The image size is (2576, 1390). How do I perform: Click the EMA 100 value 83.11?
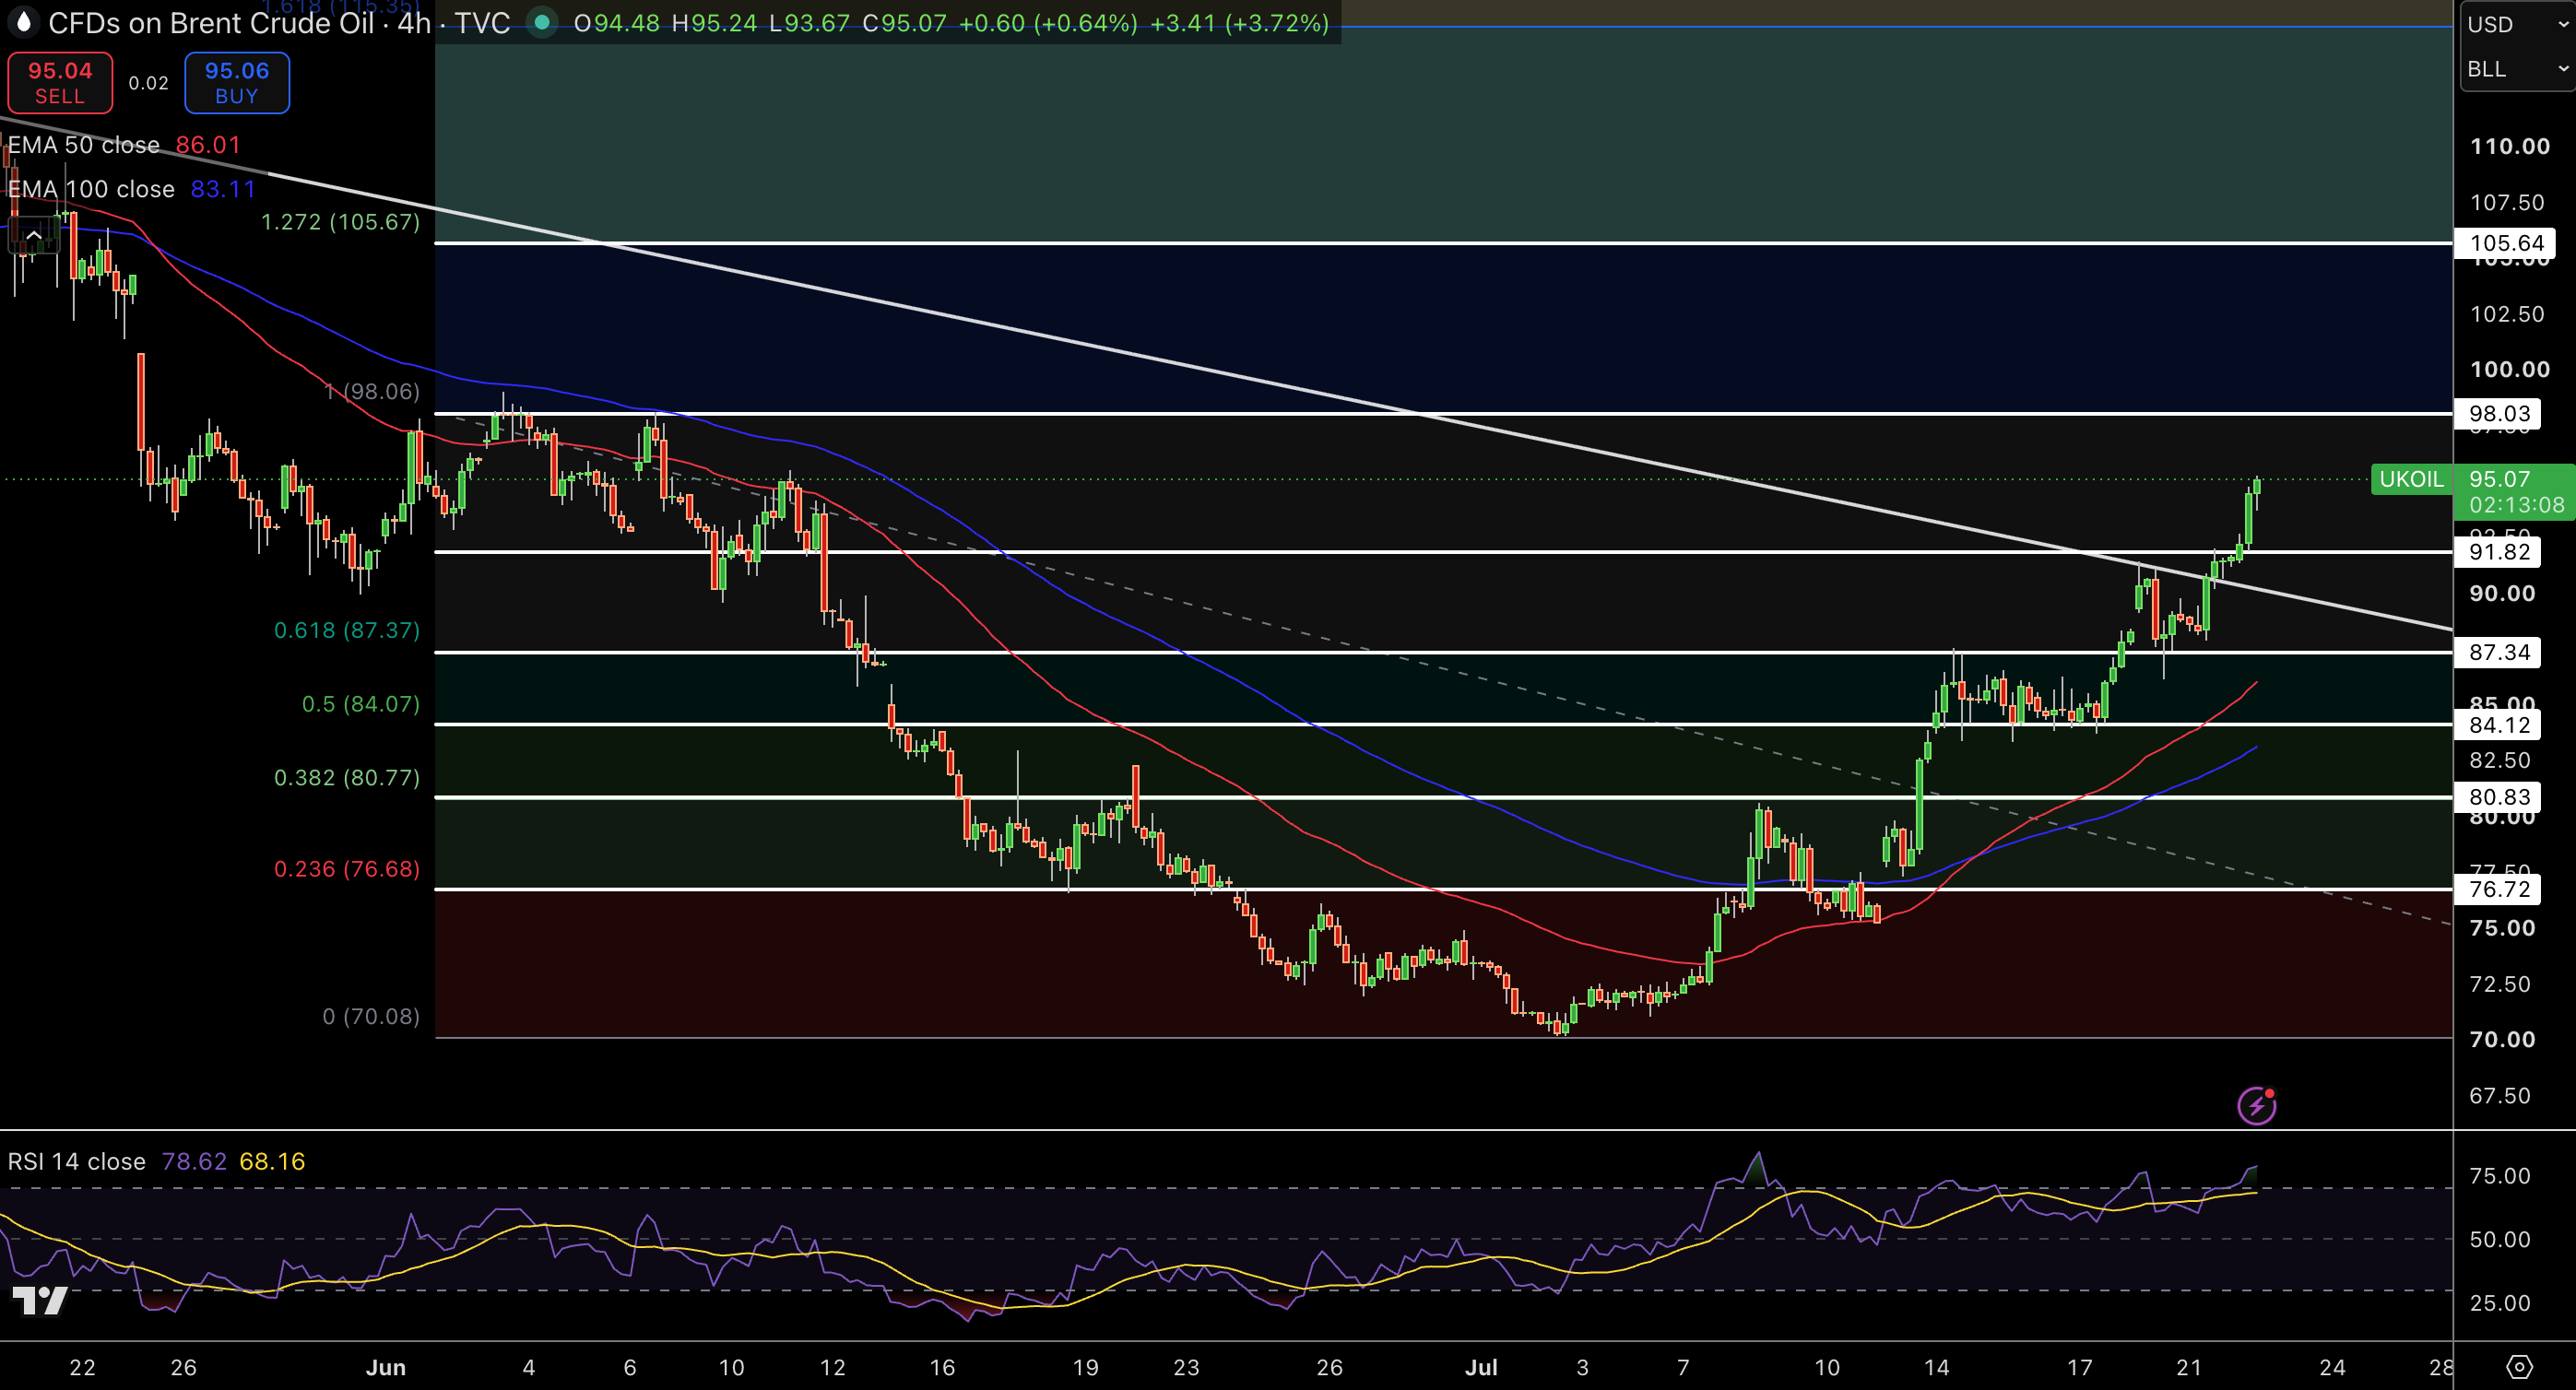(x=223, y=189)
